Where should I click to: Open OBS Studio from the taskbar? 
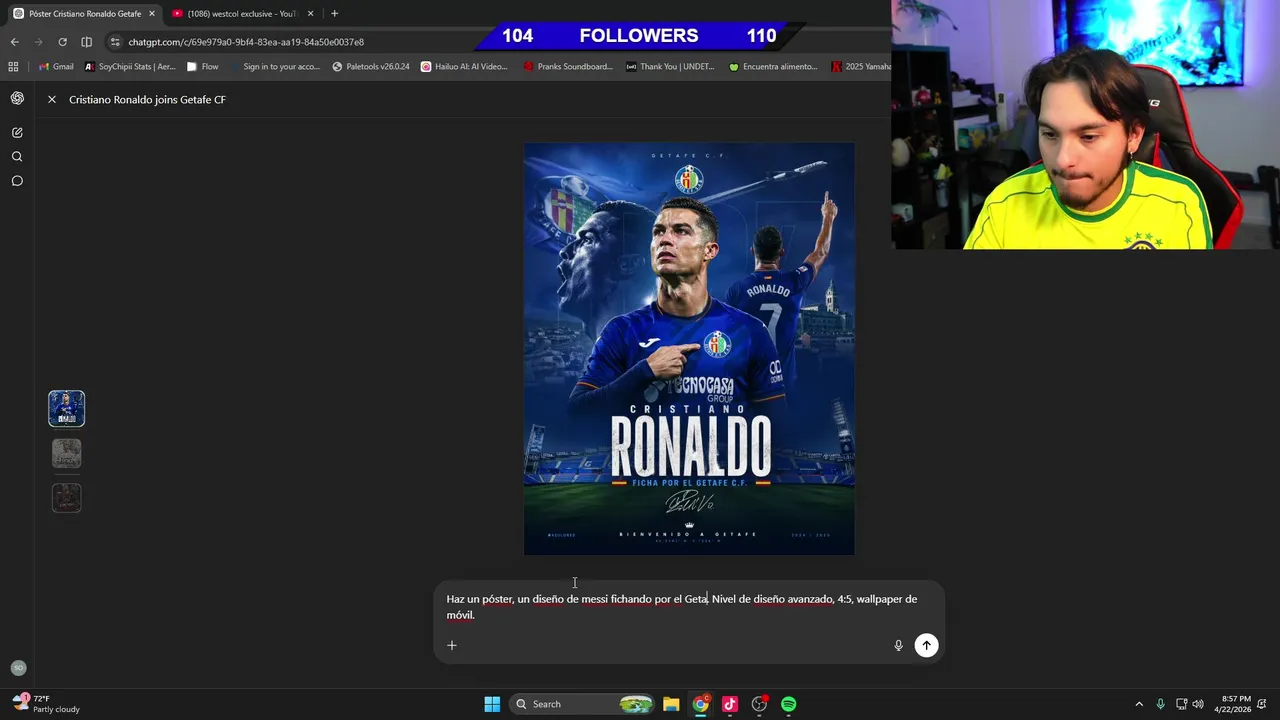tap(759, 704)
